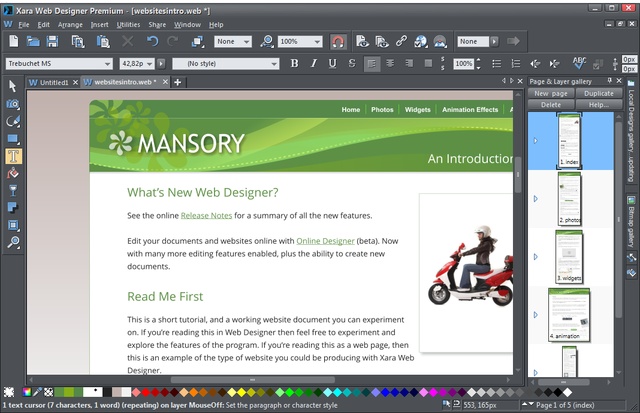The height and width of the screenshot is (413, 640).
Task: Run the ABC spell check
Action: coord(579,63)
